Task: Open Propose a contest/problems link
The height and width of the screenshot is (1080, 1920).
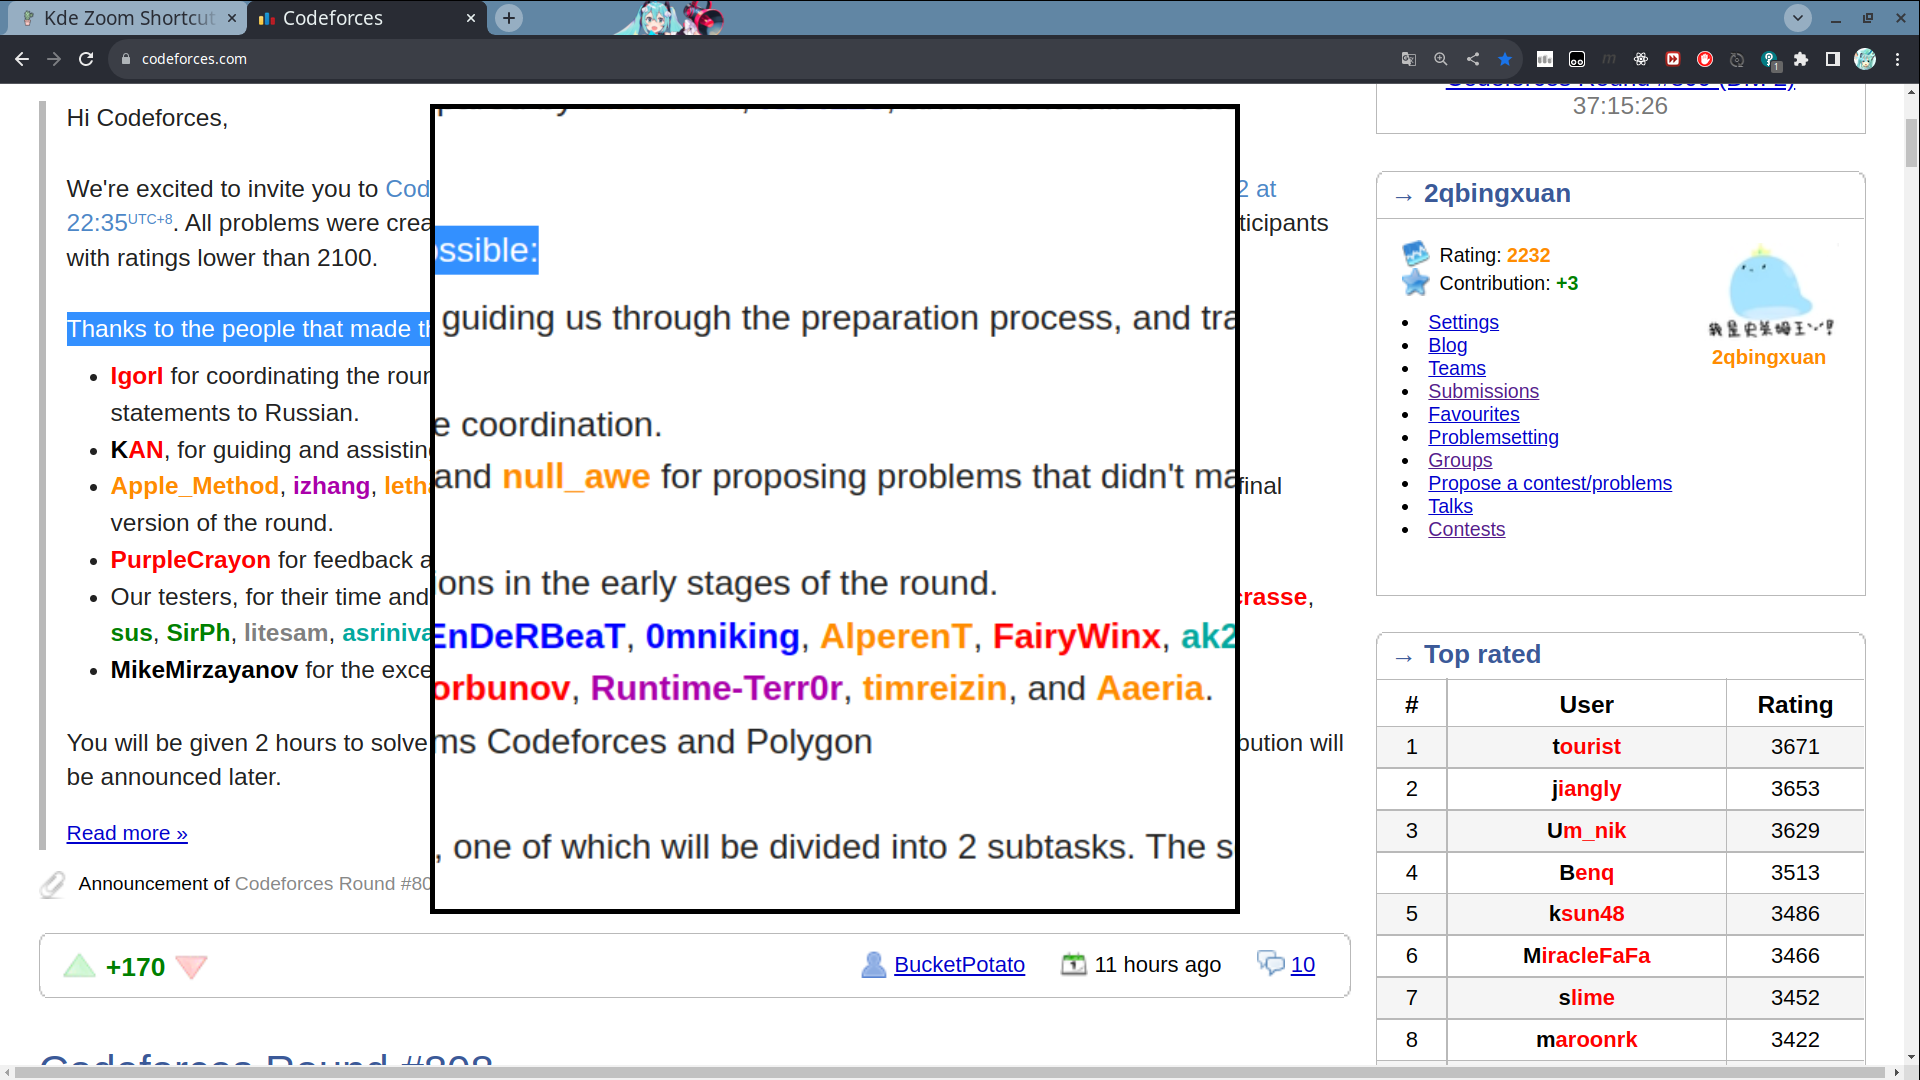Action: click(x=1549, y=483)
